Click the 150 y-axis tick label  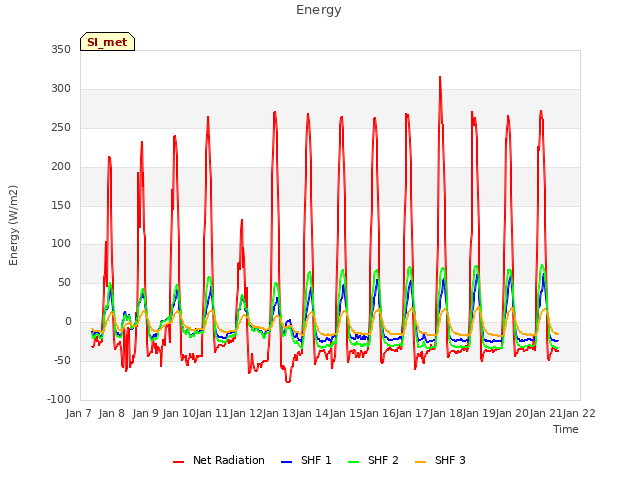[x=61, y=205]
